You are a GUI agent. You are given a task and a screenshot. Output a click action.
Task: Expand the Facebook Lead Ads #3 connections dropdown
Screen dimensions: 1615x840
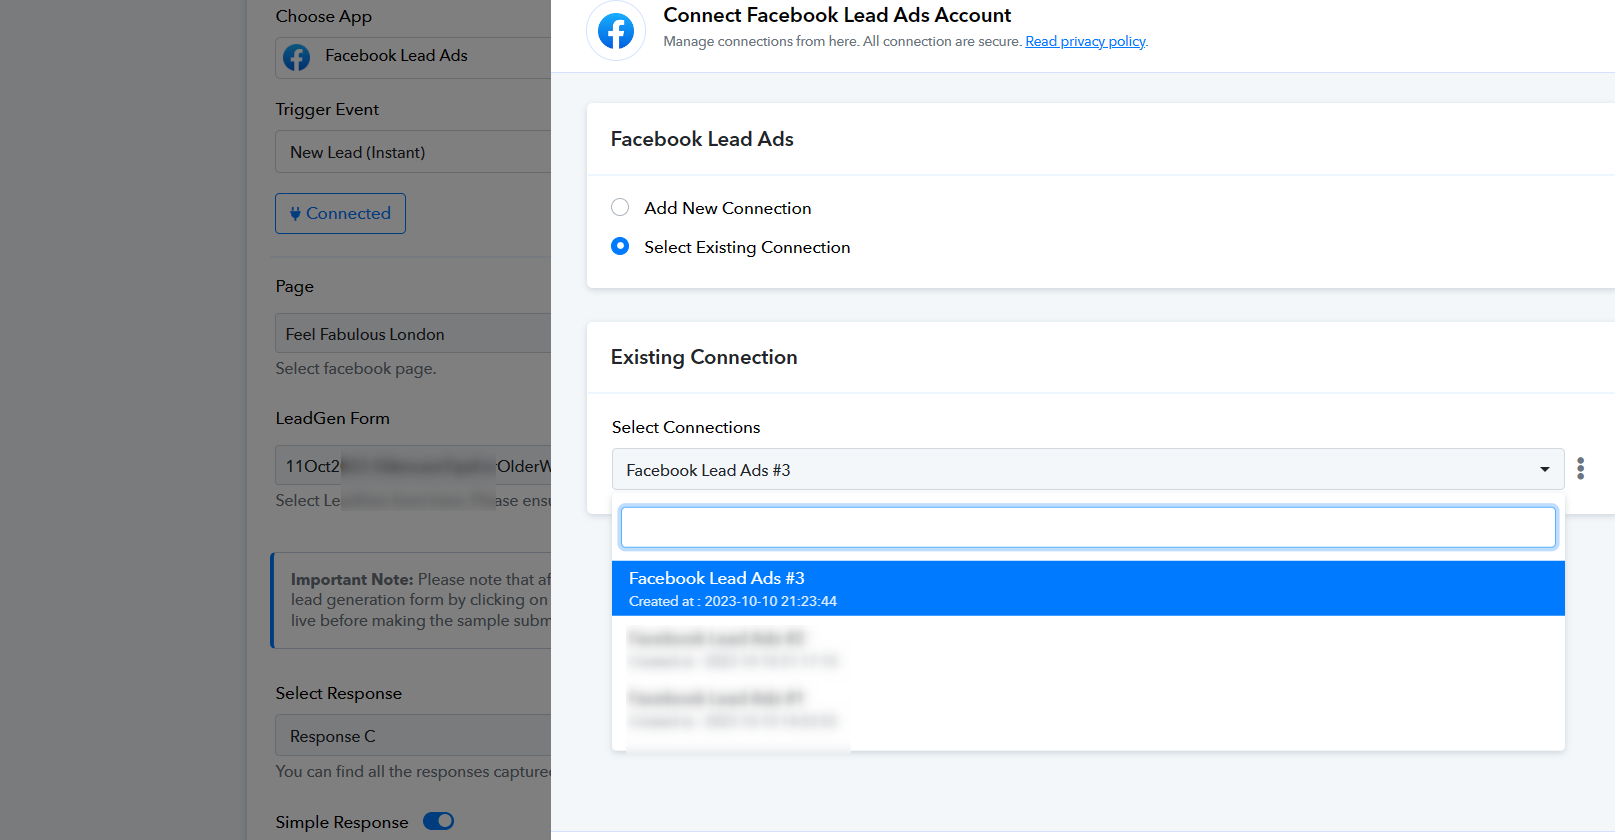pyautogui.click(x=1088, y=469)
